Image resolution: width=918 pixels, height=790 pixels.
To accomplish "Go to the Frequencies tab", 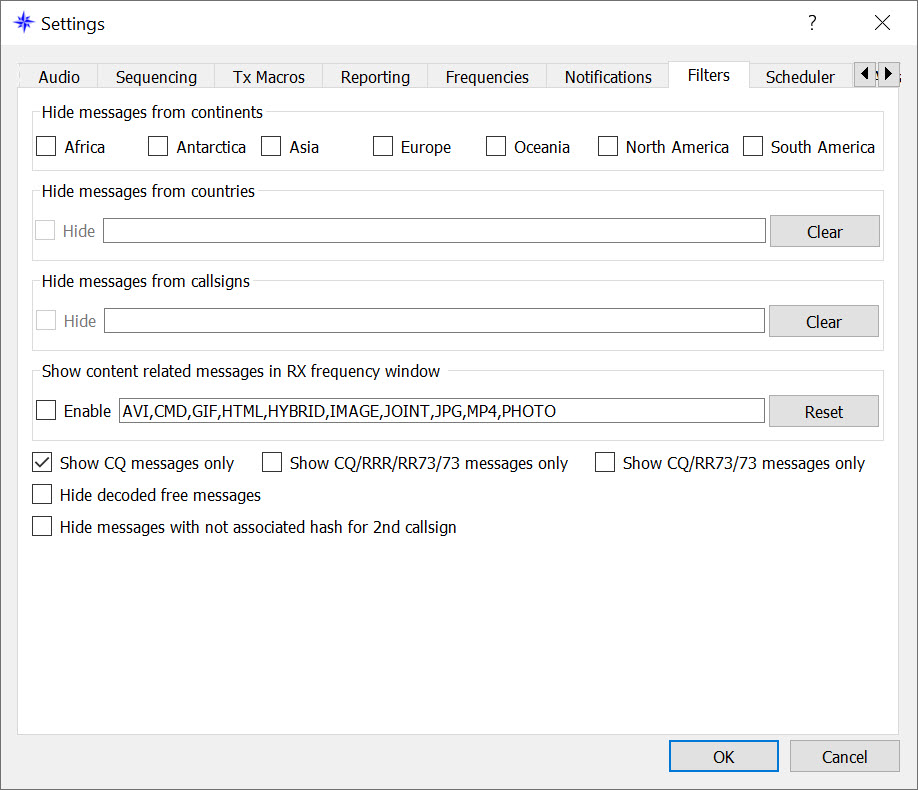I will point(487,77).
